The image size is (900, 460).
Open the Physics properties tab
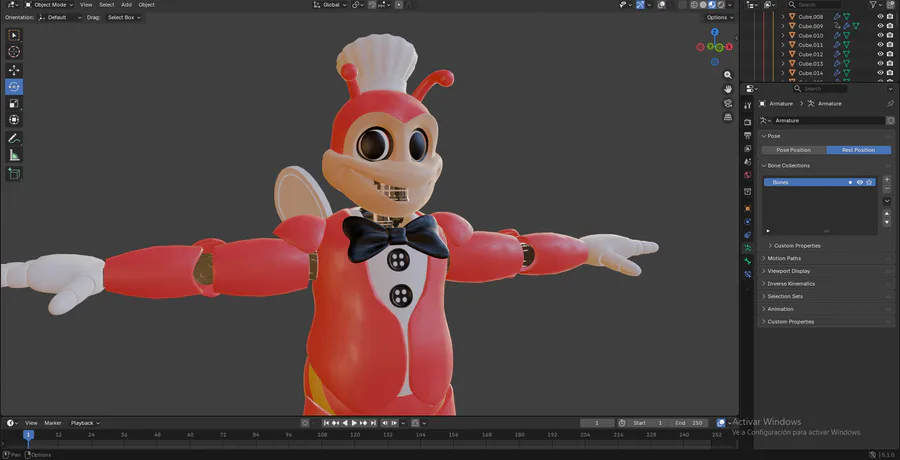pyautogui.click(x=747, y=222)
